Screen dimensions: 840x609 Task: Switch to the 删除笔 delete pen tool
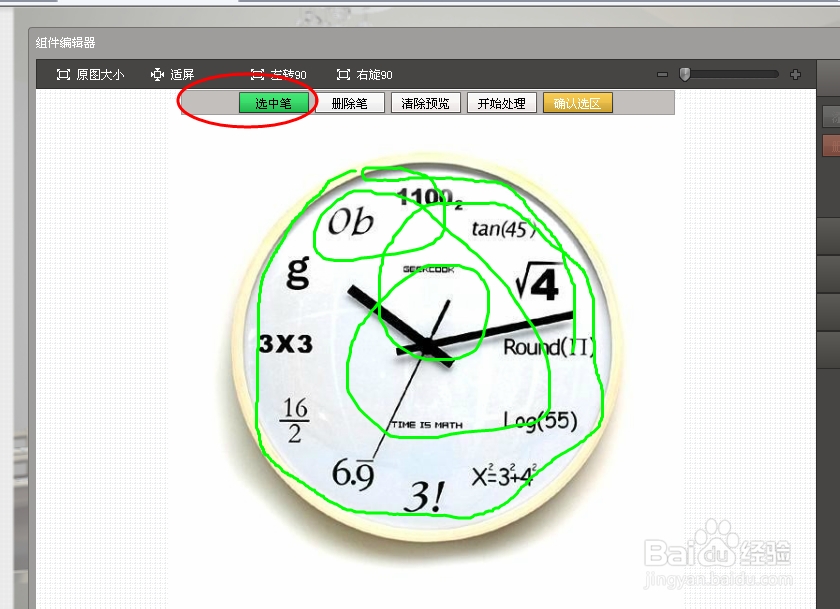350,102
